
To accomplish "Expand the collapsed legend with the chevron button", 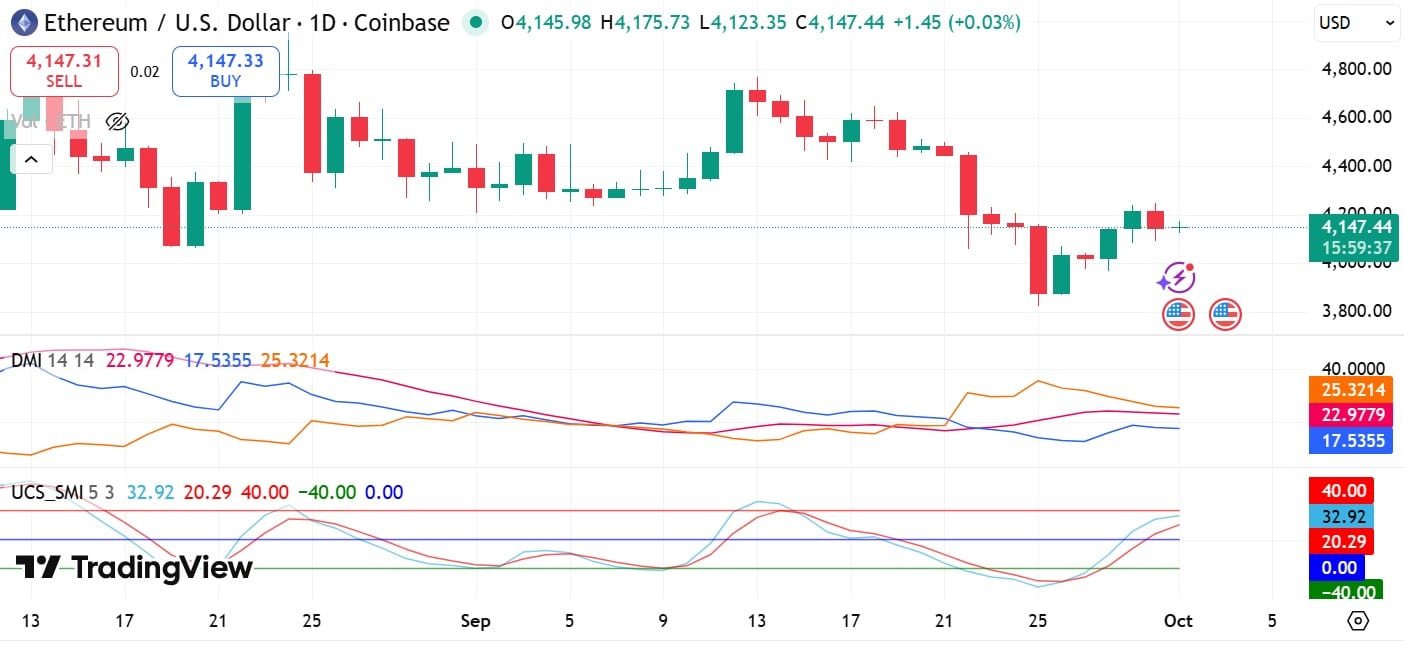I will (x=31, y=158).
